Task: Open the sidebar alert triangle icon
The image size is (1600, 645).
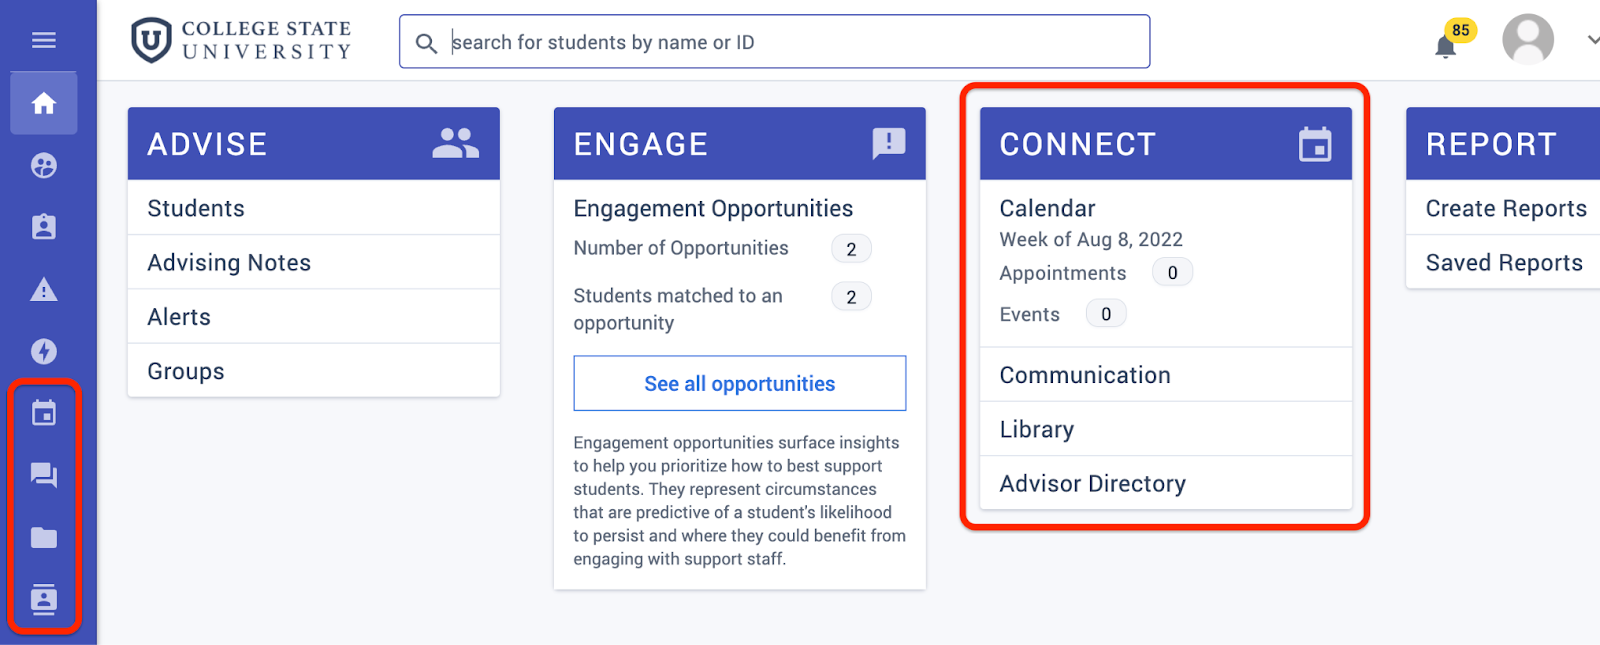Action: pos(43,290)
